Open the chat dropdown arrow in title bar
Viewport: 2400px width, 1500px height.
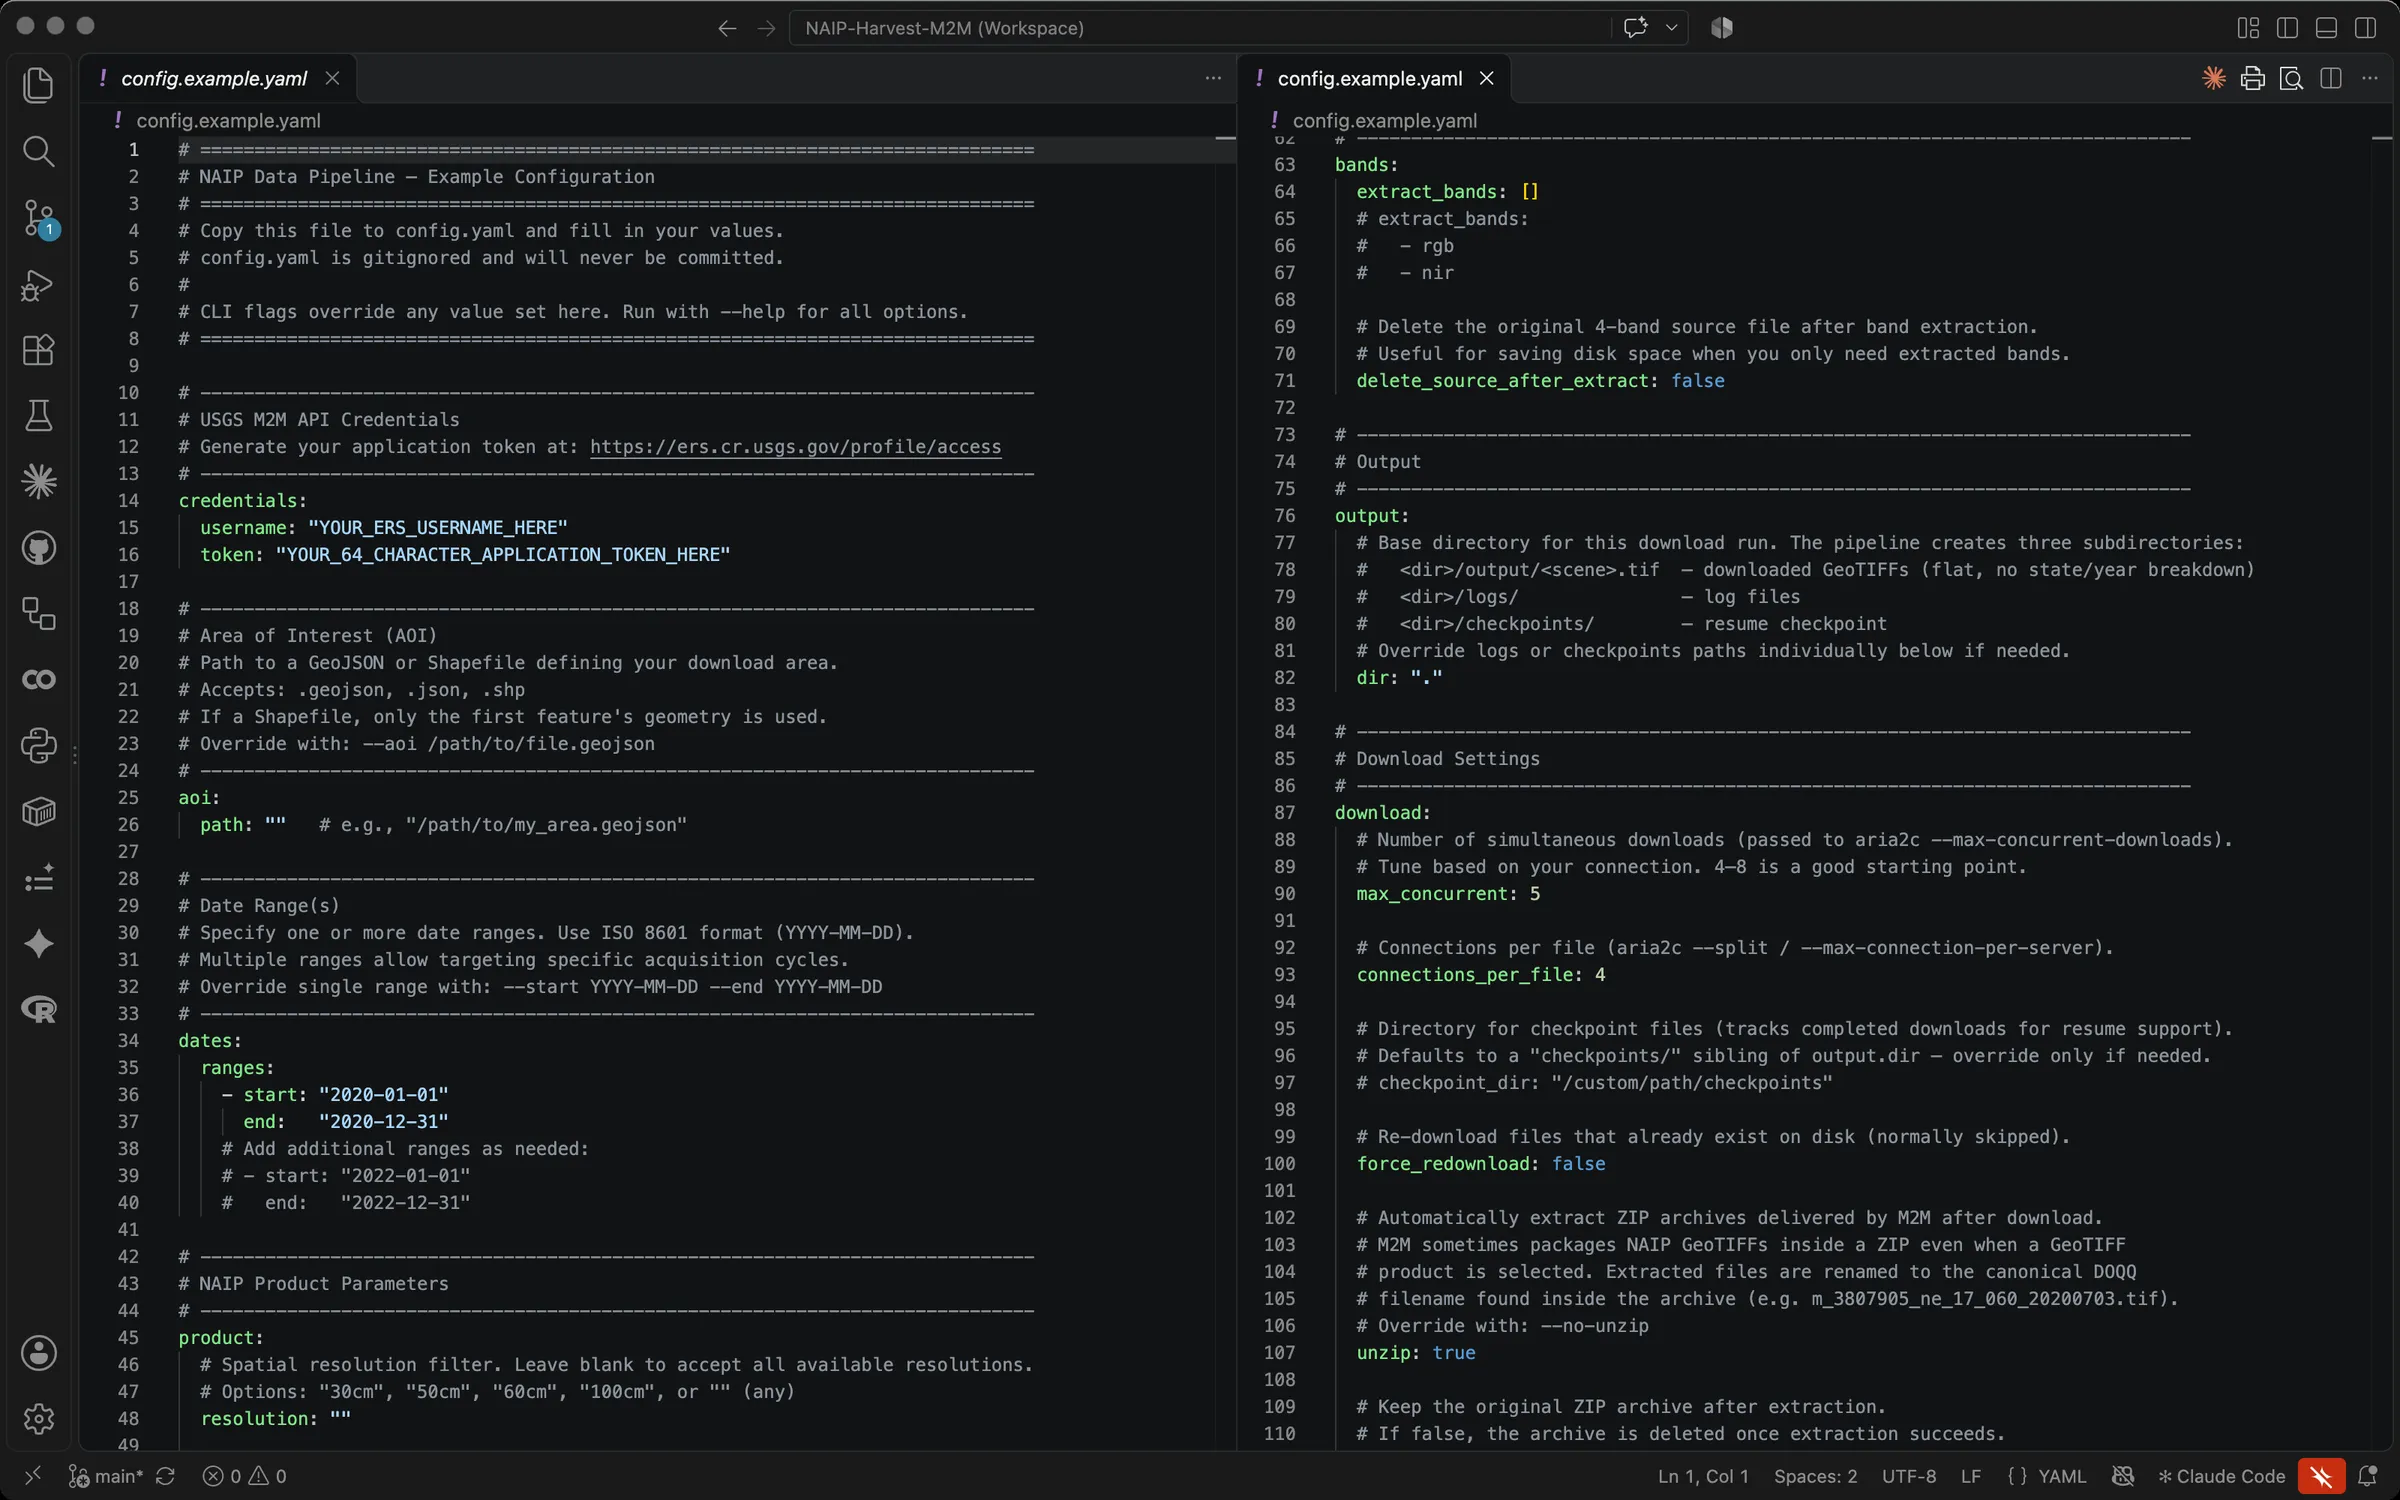[1671, 28]
